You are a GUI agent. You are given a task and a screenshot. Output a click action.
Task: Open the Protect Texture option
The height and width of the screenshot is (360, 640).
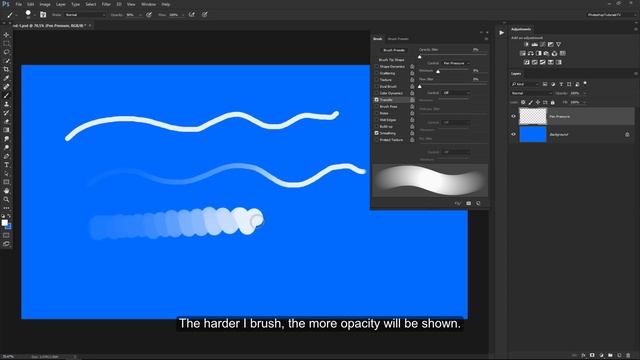391,140
